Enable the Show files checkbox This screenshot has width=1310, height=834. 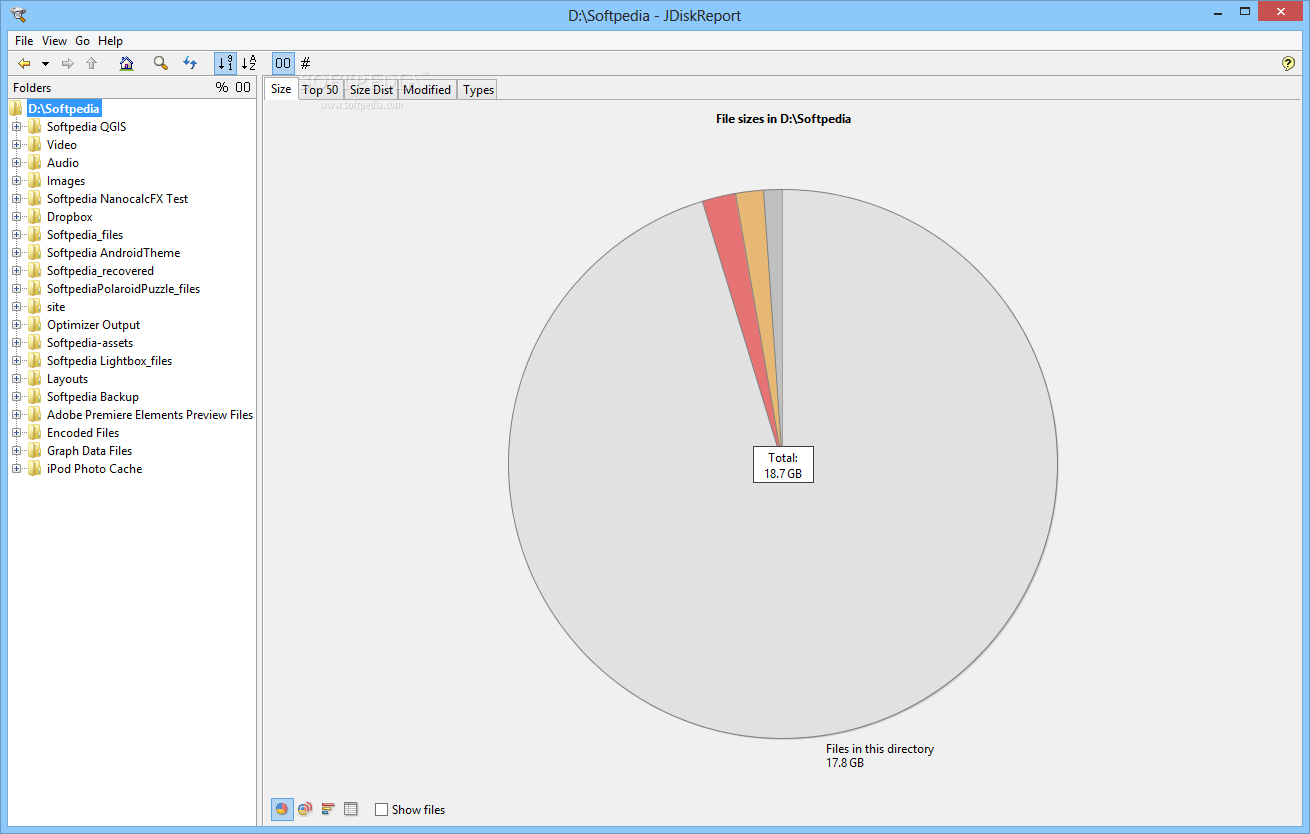pyautogui.click(x=381, y=810)
